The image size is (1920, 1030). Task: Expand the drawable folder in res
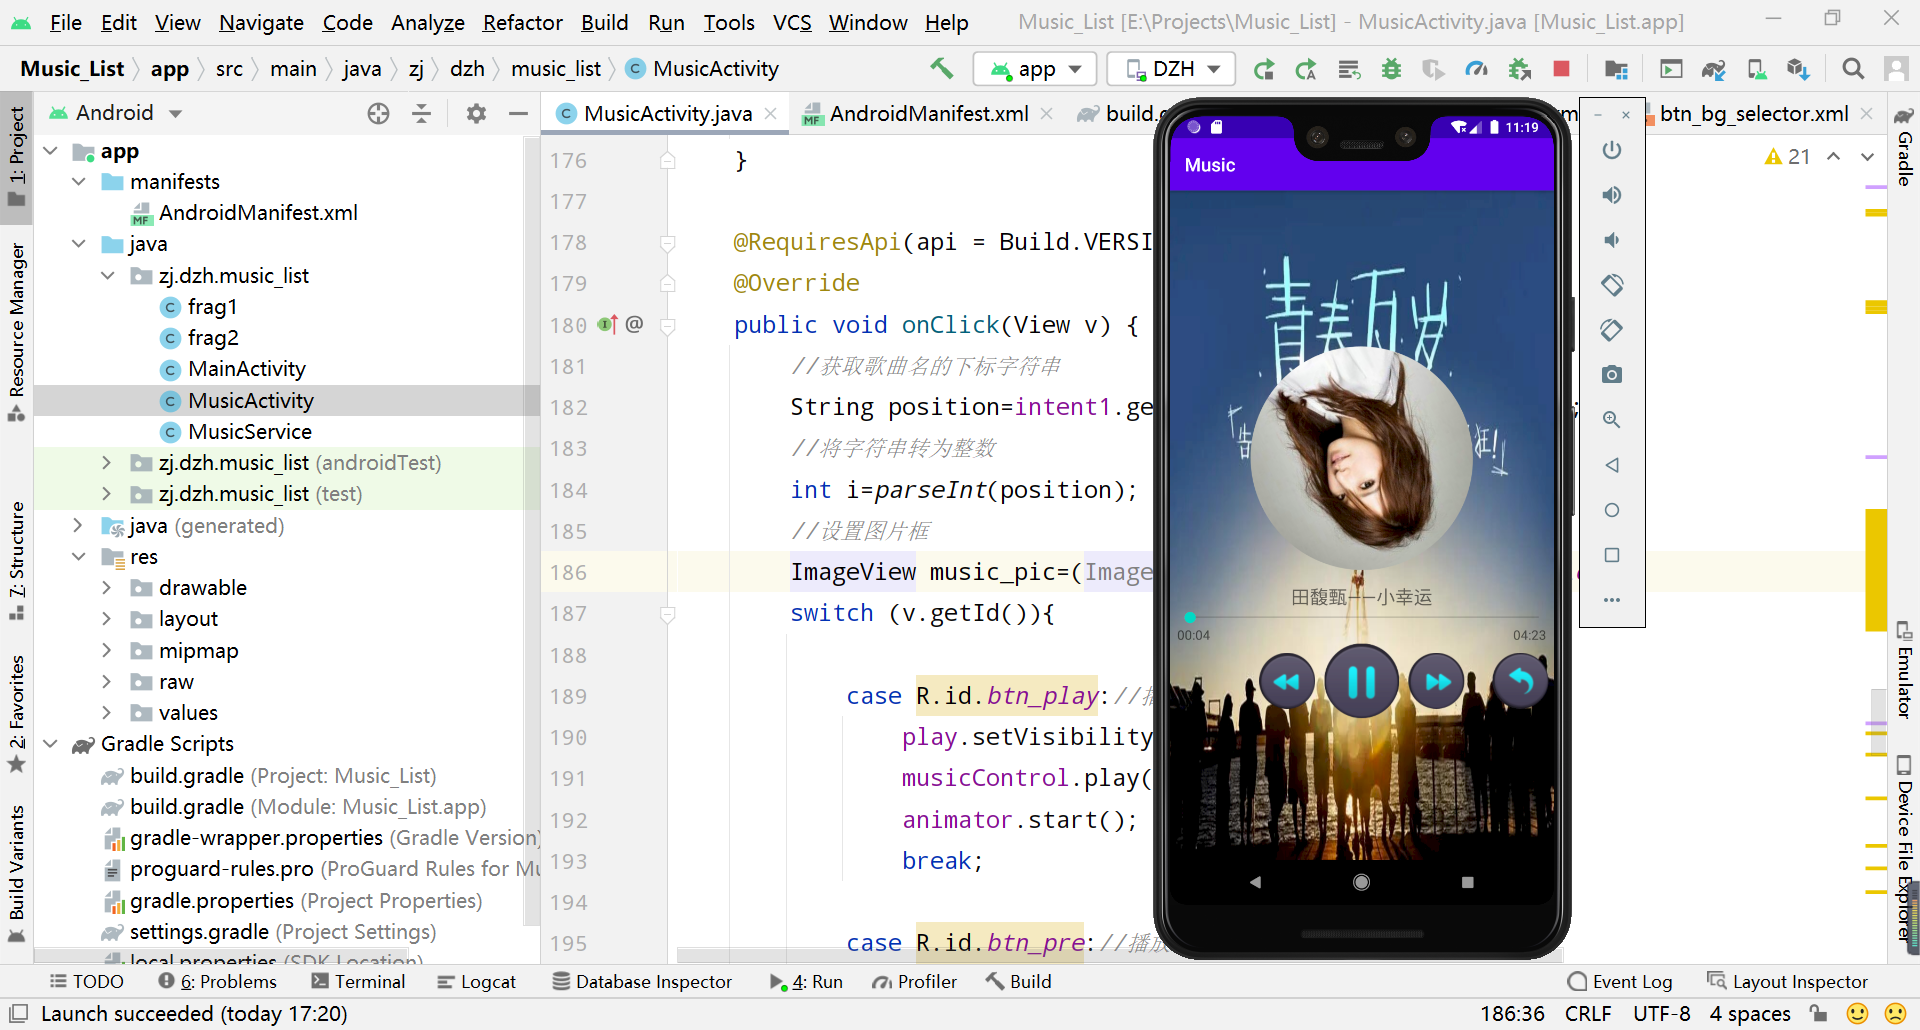[107, 588]
